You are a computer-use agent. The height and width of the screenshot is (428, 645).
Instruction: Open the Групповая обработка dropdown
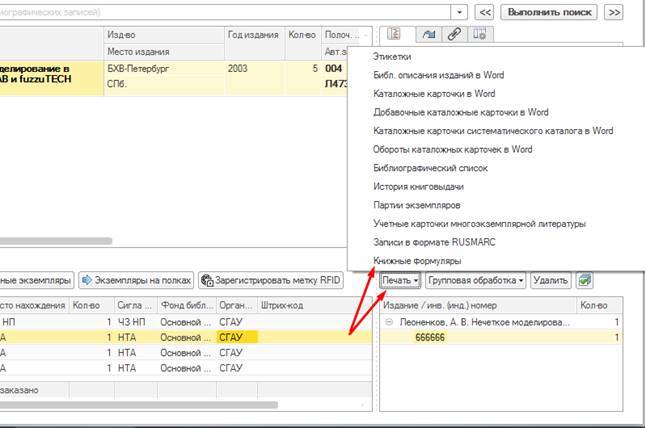[476, 281]
